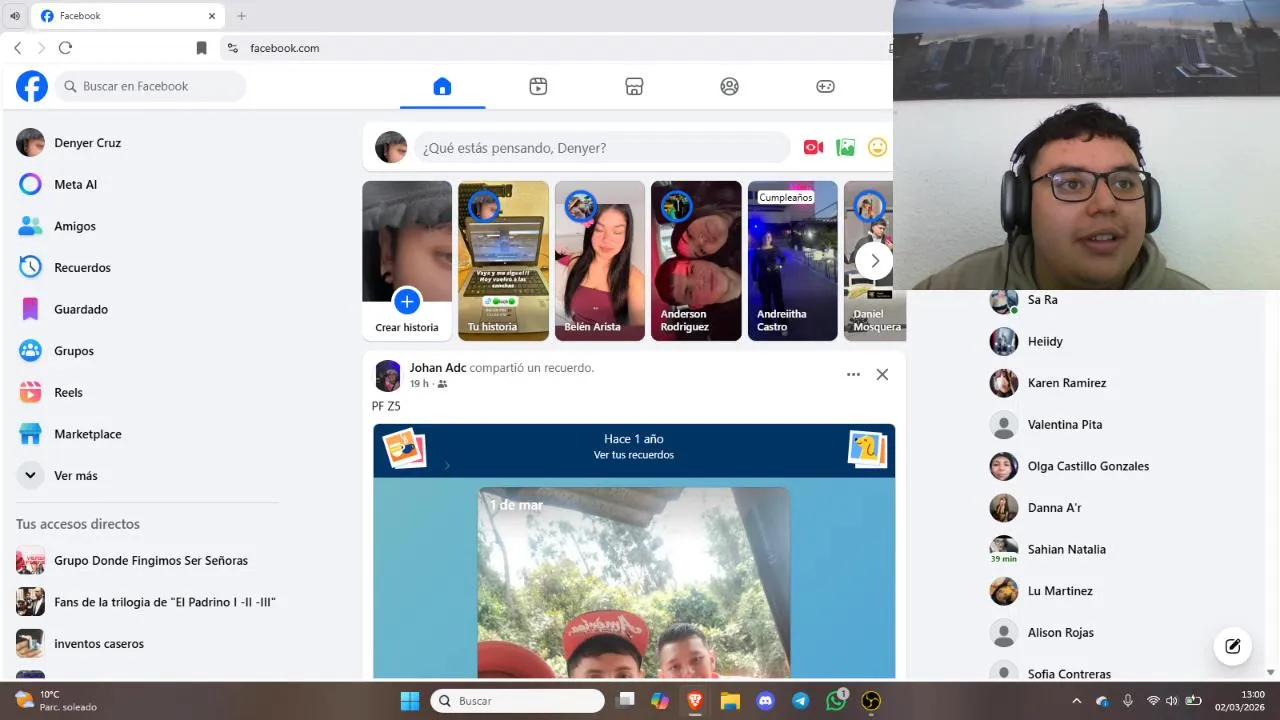Open Fans de la trilogia El Padrino shortcut
This screenshot has height=720, width=1280.
pyautogui.click(x=147, y=602)
